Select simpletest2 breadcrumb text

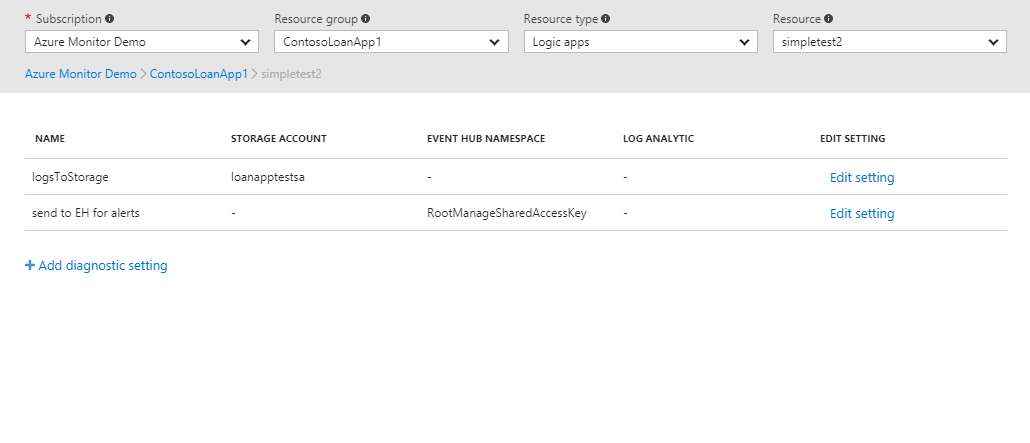tap(291, 74)
